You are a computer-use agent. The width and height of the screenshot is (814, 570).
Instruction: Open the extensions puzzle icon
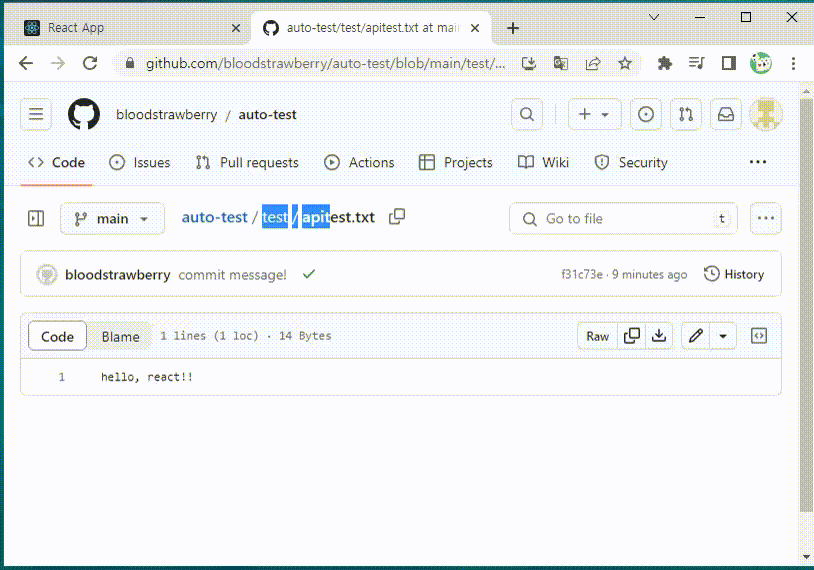664,63
